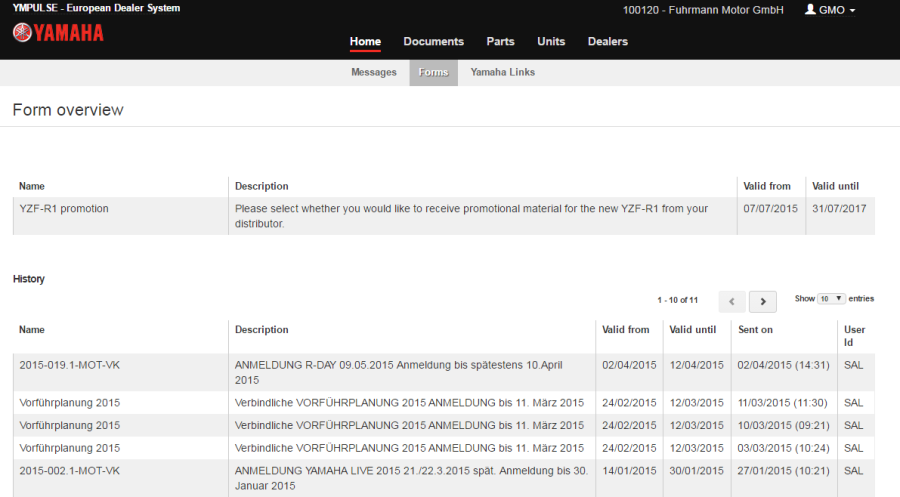Click Valid from 14/01/2015 cell
Image resolution: width=900 pixels, height=497 pixels.
pyautogui.click(x=629, y=471)
